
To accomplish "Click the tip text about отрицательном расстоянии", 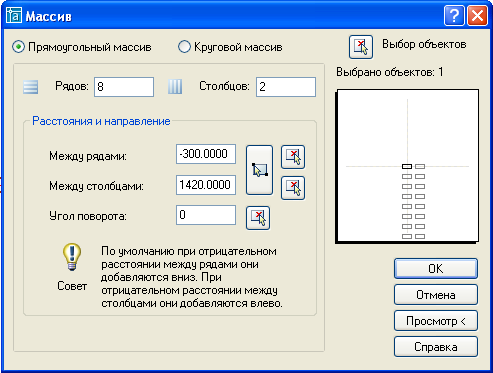I will (x=192, y=277).
